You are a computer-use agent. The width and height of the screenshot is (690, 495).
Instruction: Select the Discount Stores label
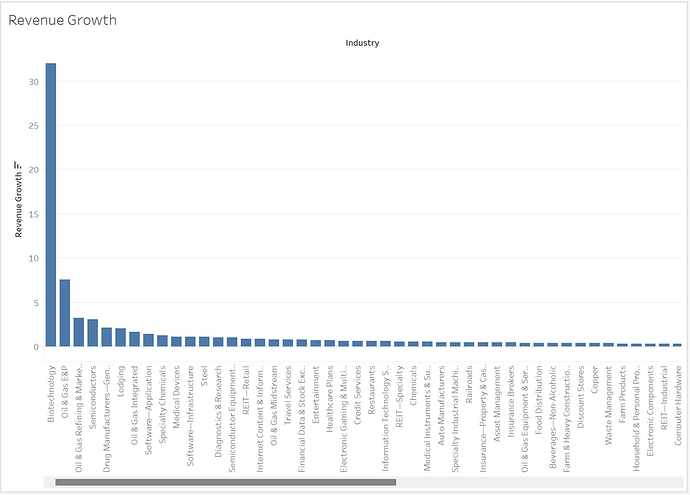(x=582, y=388)
